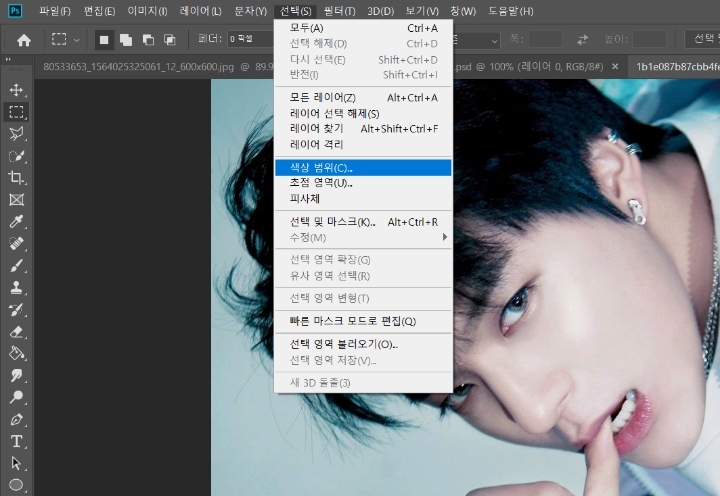Select the Quick Selection tool
Screen dimensions: 720x496
pyautogui.click(x=16, y=156)
